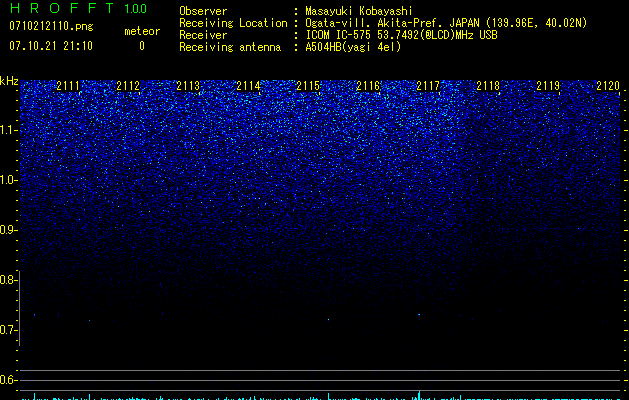
Task: Click the 2115 time marker
Action: [308, 86]
